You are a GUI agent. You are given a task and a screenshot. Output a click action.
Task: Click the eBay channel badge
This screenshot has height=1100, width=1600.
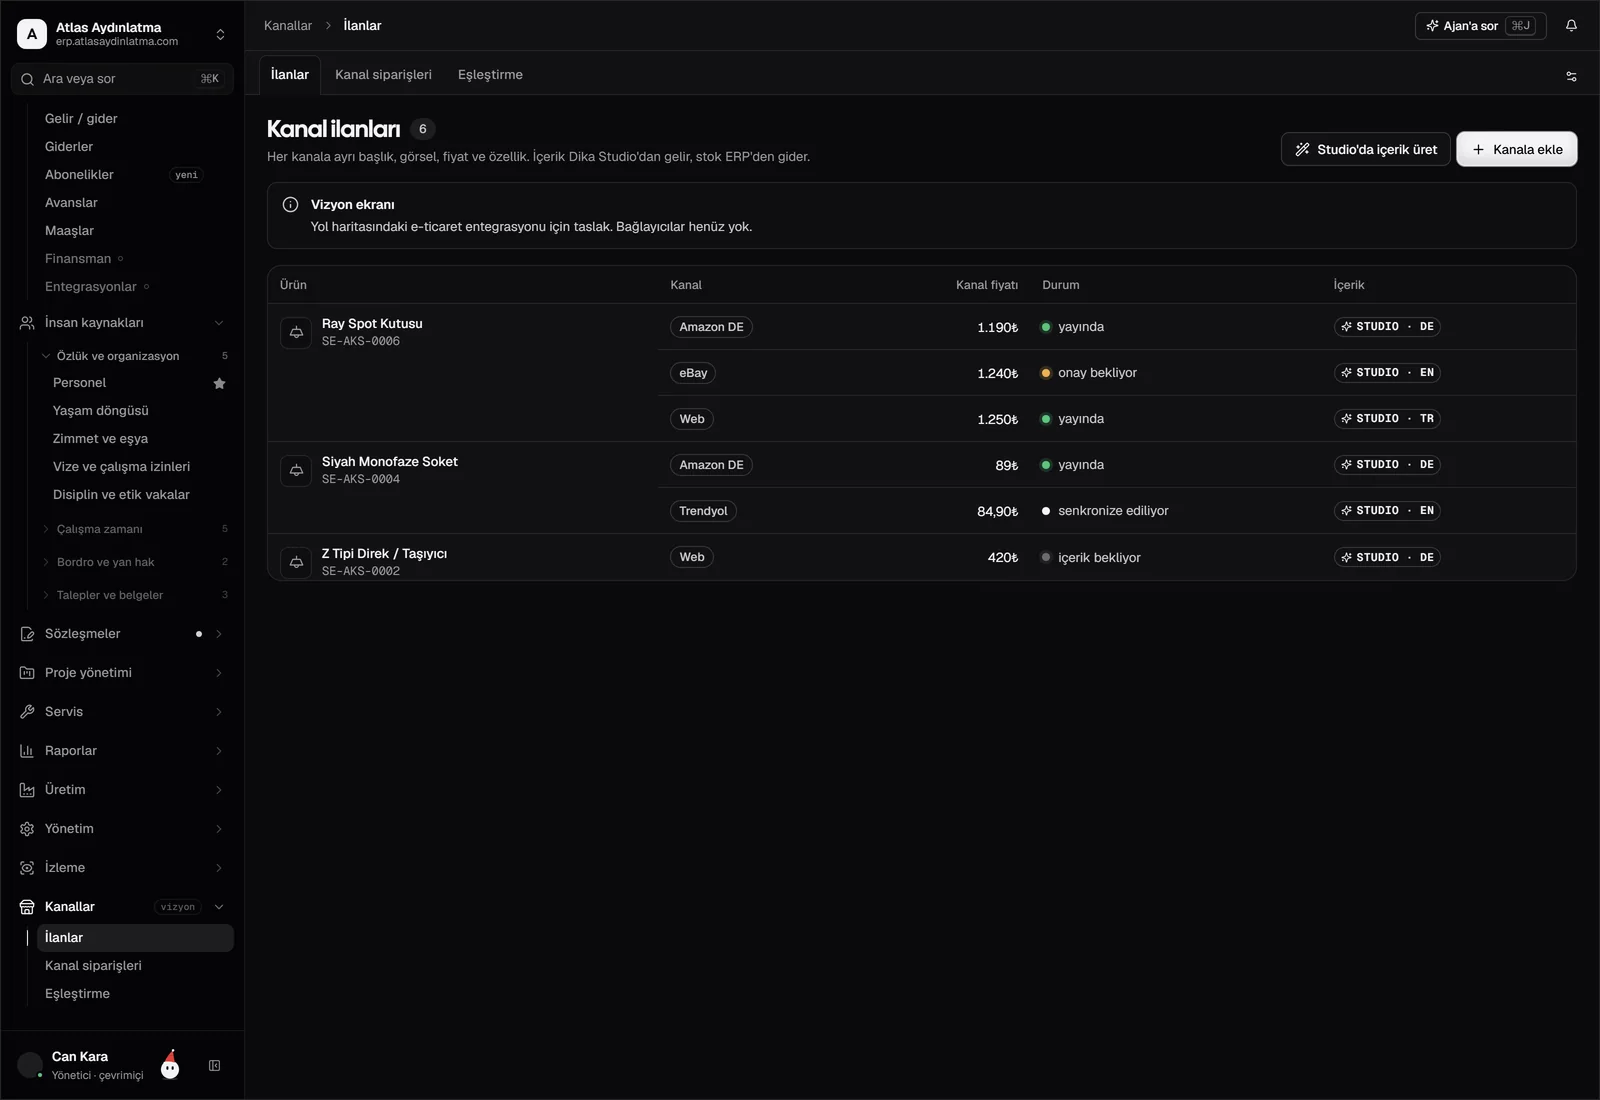coord(693,373)
